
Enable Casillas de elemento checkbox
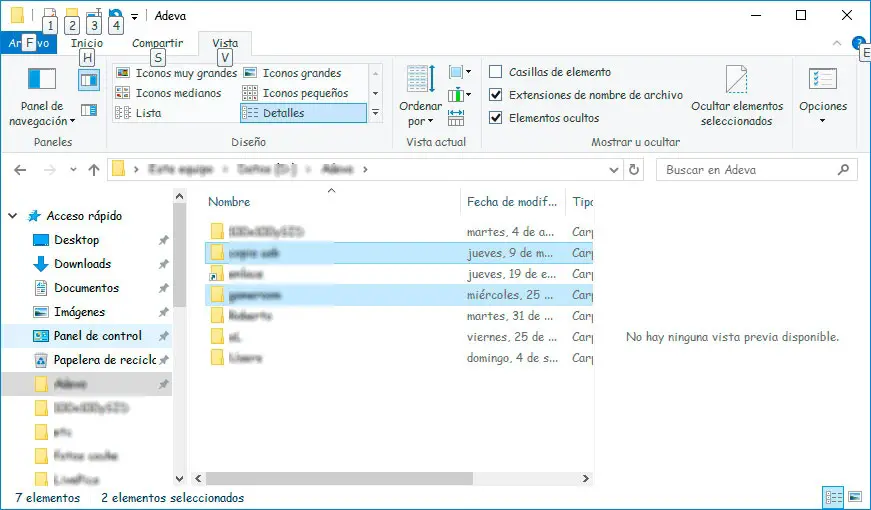coord(495,72)
